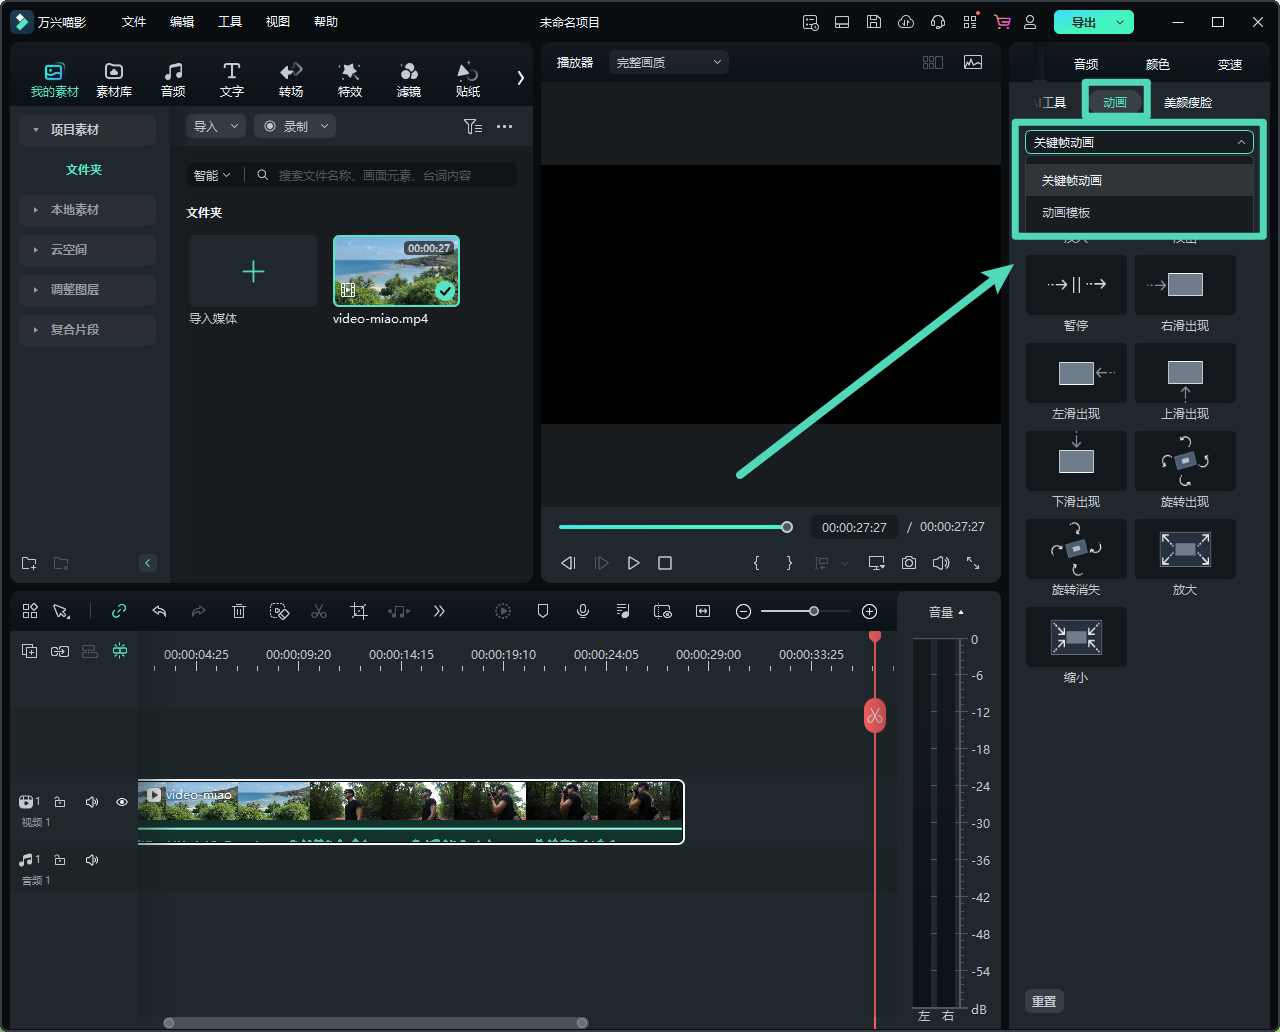Click the timeline zoom slider handle
The width and height of the screenshot is (1280, 1032).
(x=814, y=611)
